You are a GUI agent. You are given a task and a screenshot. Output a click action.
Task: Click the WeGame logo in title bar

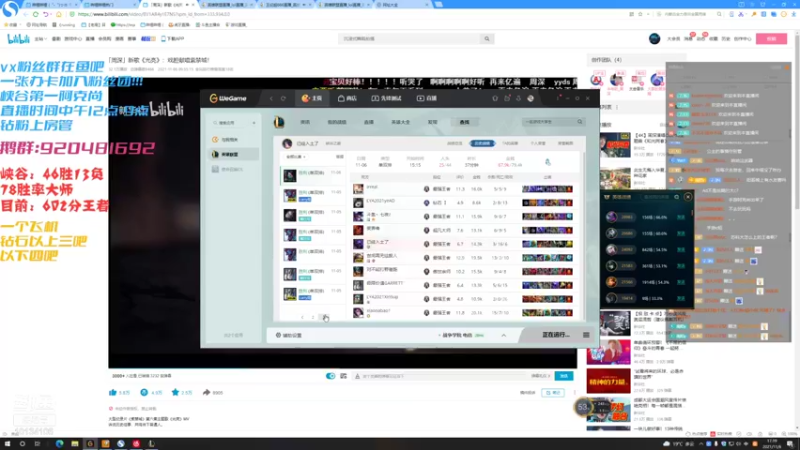tap(228, 98)
